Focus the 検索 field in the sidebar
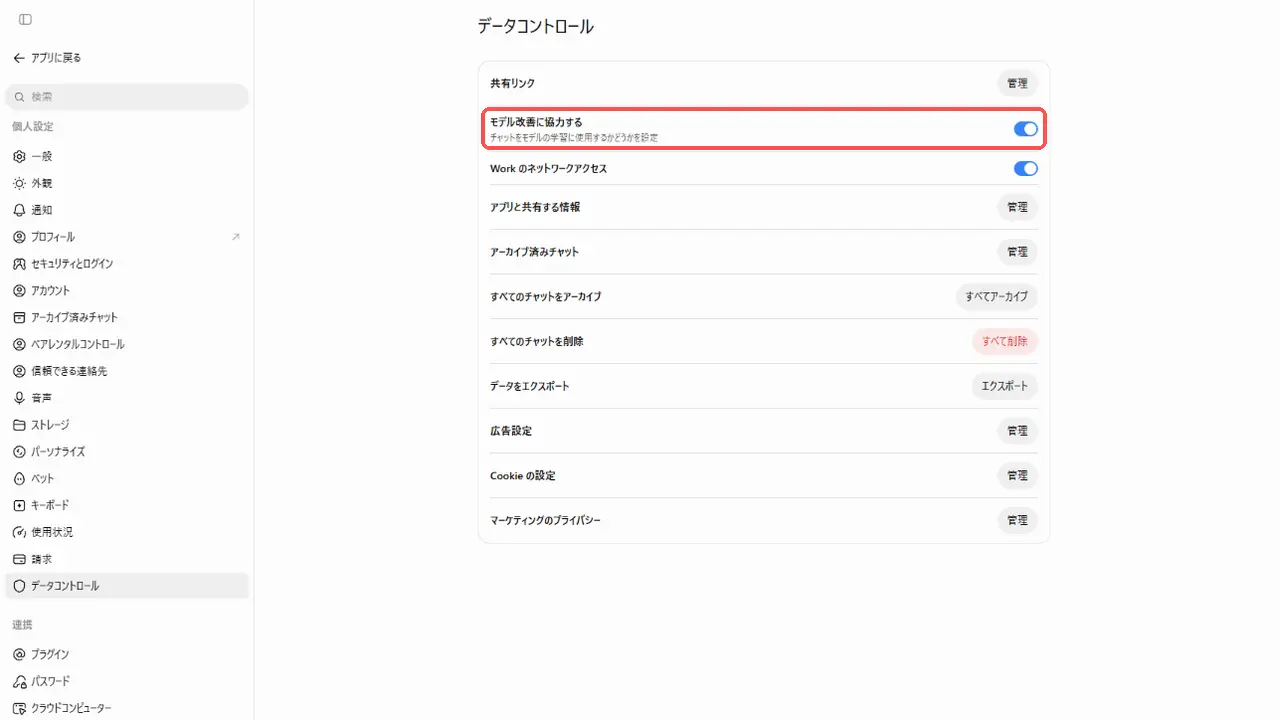 point(127,97)
